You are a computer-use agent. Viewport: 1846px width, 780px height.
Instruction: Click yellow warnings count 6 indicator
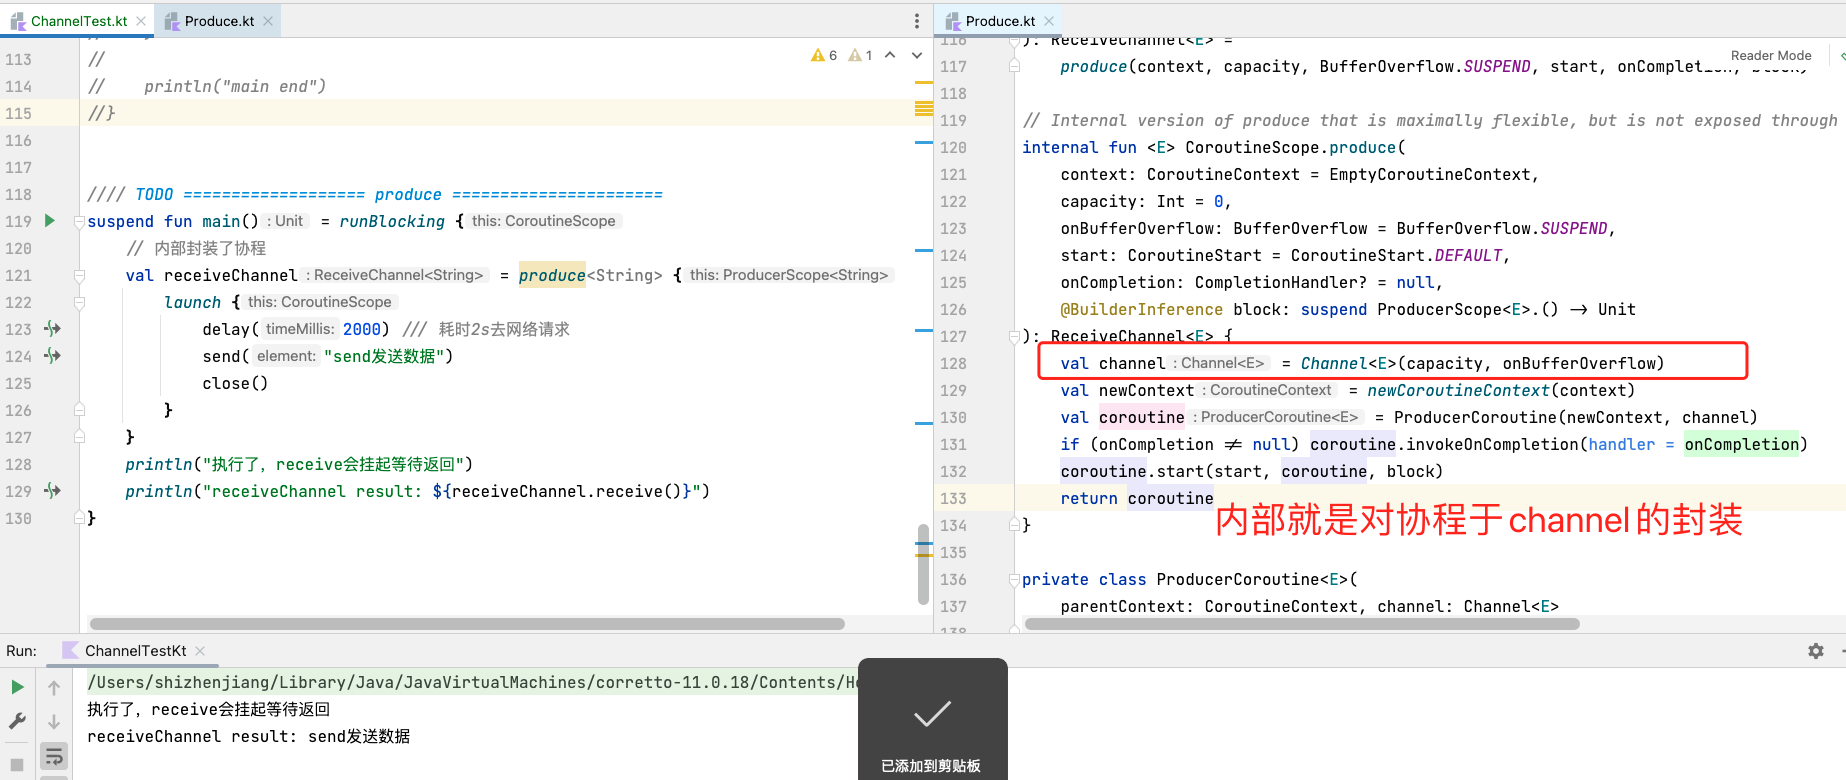point(824,55)
